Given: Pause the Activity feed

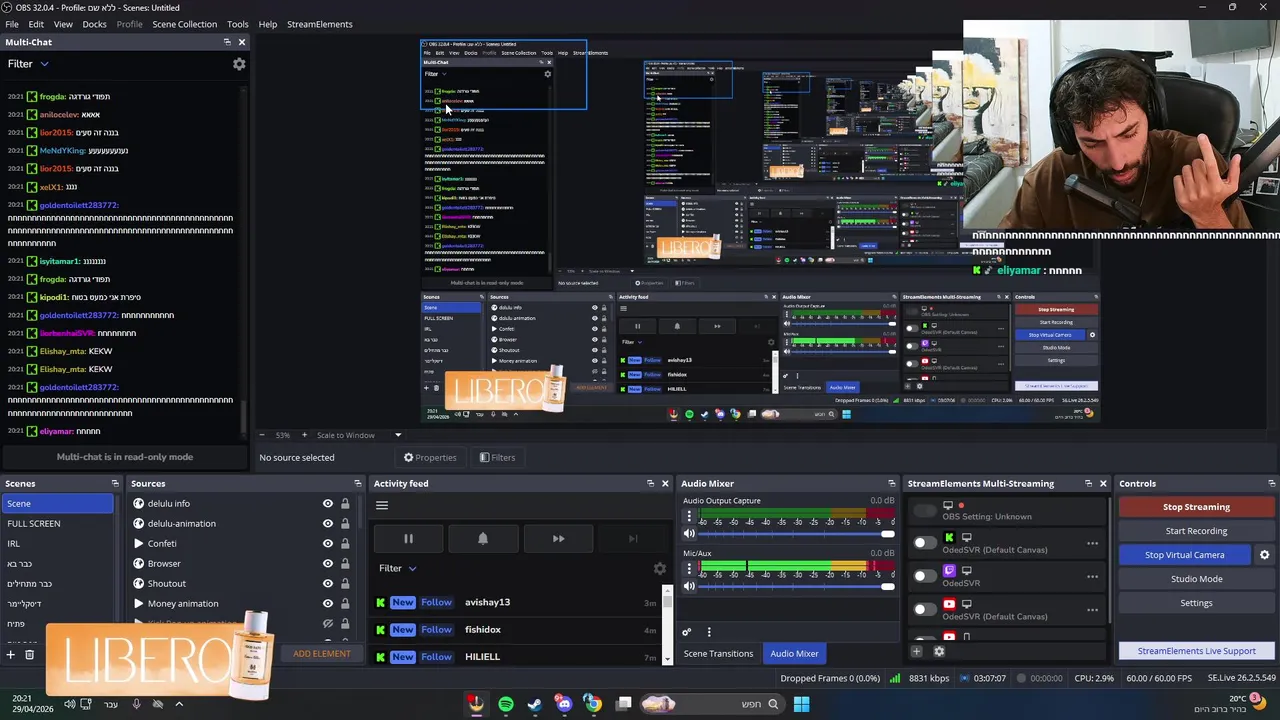Looking at the screenshot, I should (x=408, y=539).
